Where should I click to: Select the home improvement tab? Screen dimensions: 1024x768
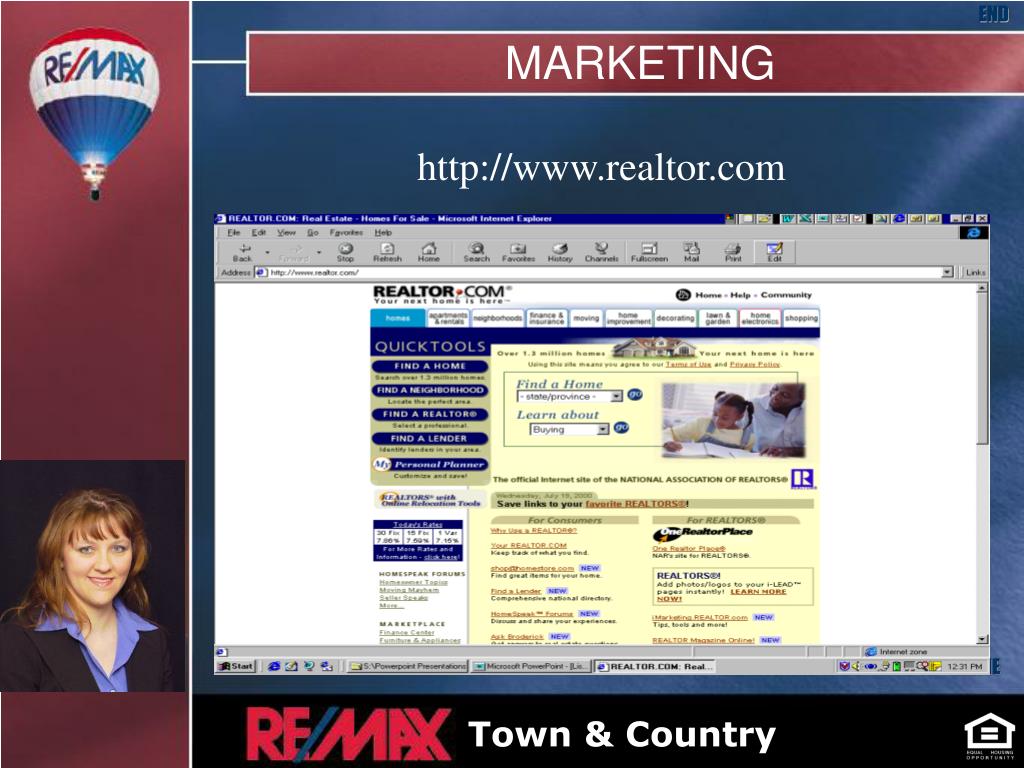pos(628,318)
